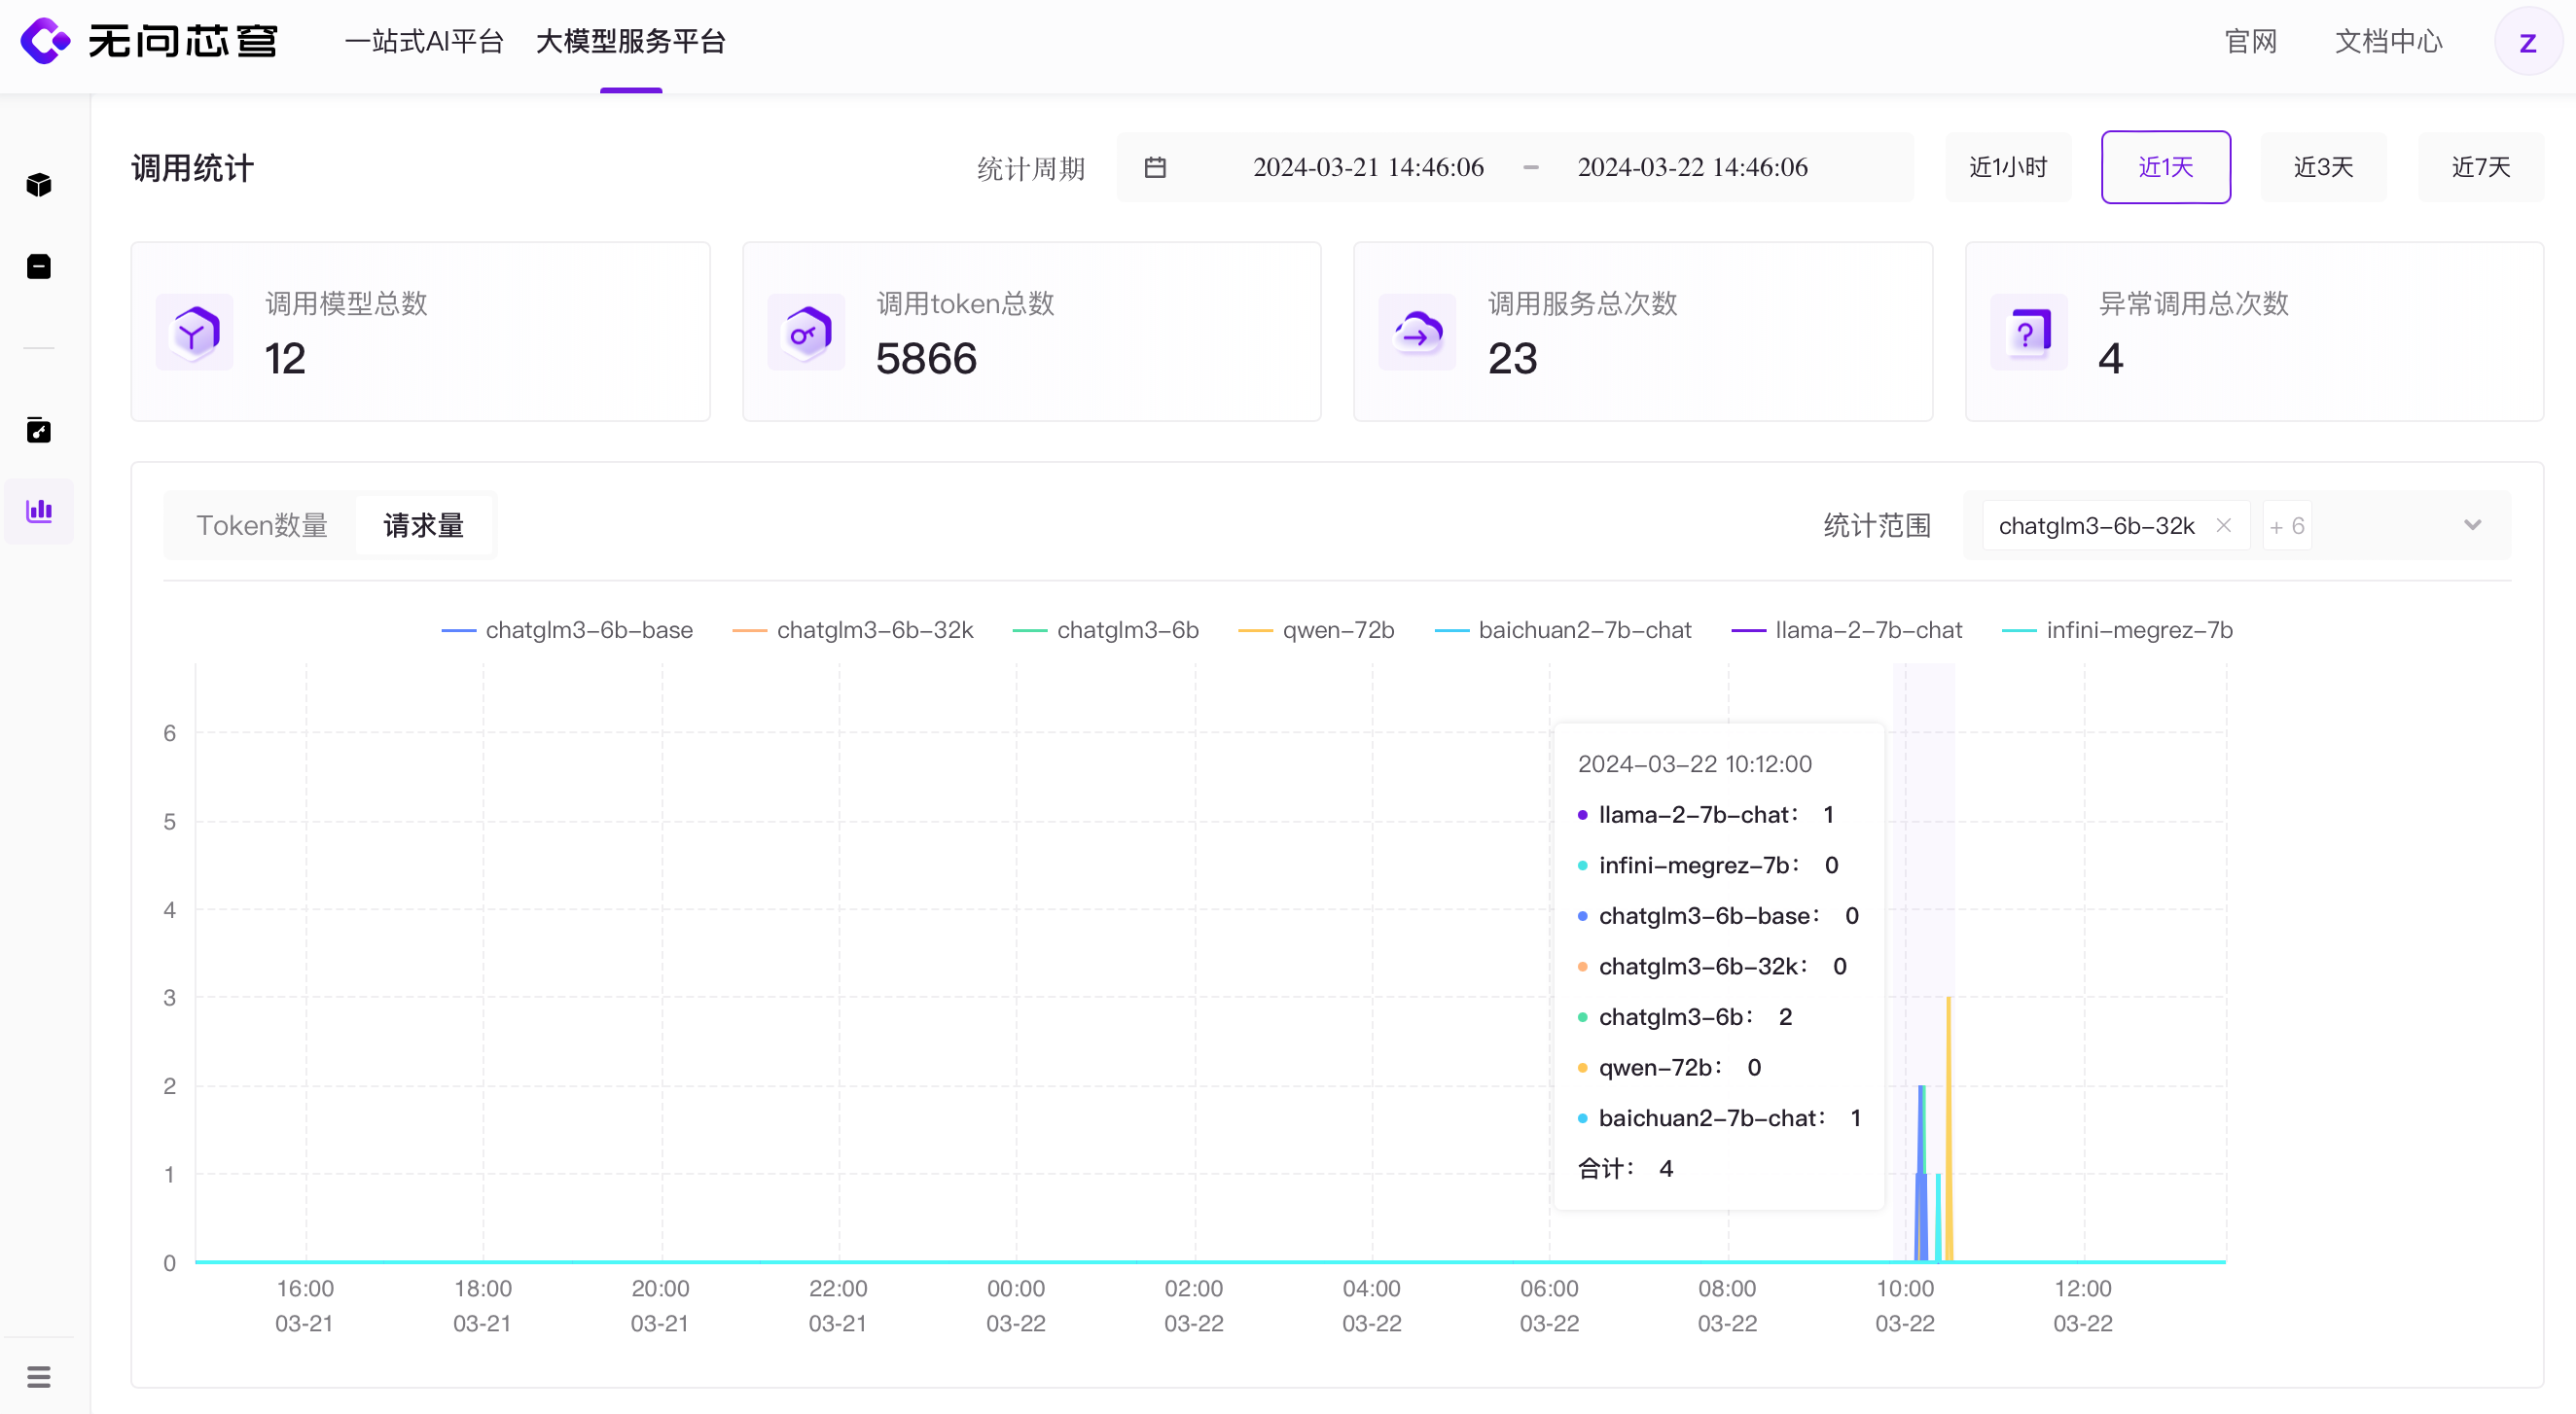The image size is (2576, 1414).
Task: Click the 16:00 03-21 axis label
Action: 305,1306
